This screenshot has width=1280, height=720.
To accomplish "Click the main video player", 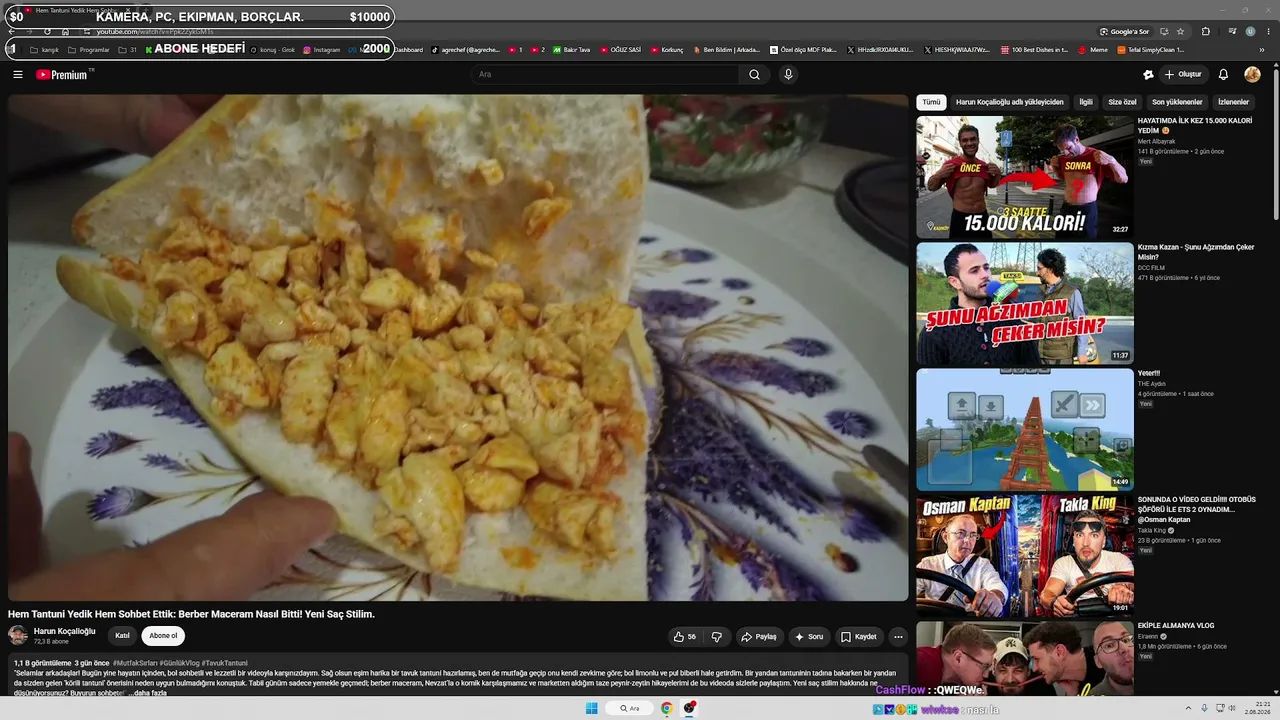I will click(x=458, y=347).
